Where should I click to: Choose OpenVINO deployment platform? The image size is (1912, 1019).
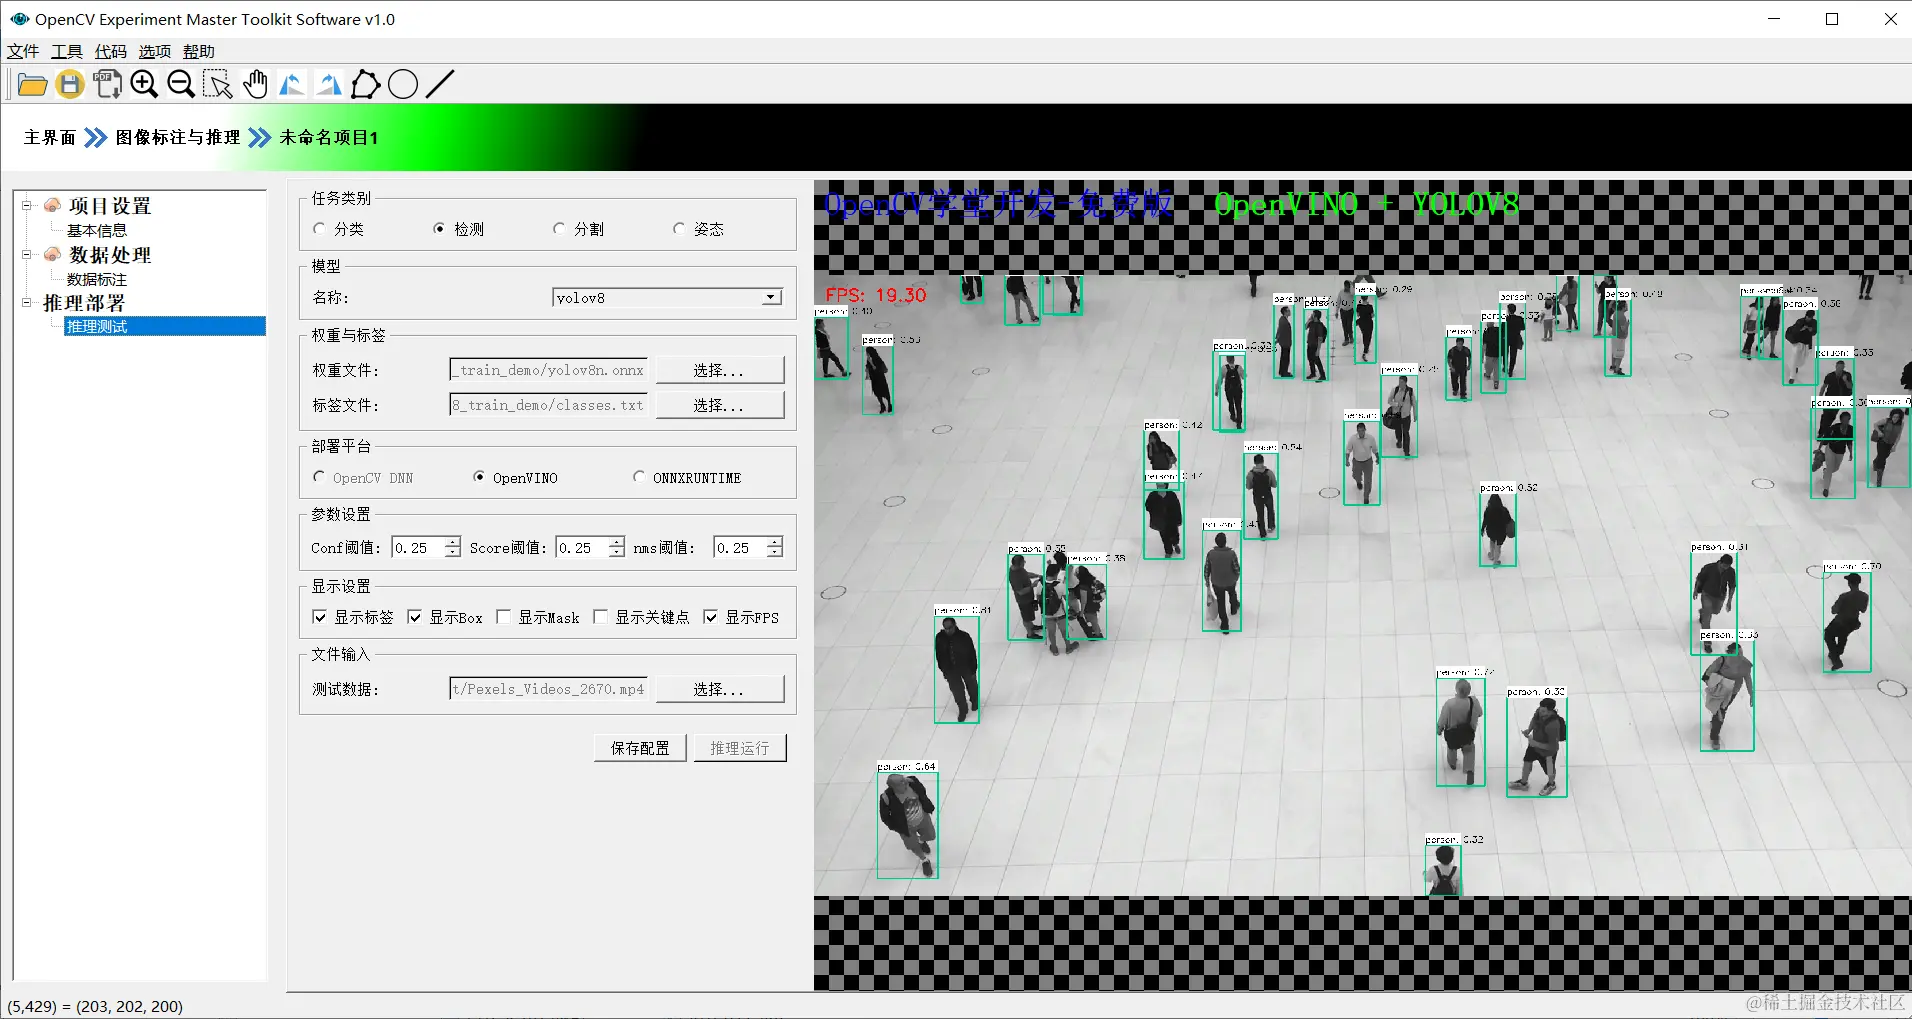tap(479, 477)
